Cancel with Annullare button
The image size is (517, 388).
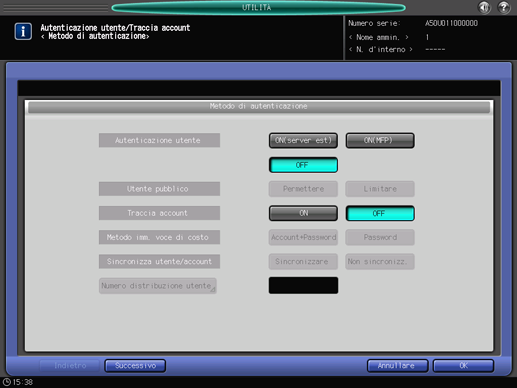[397, 366]
